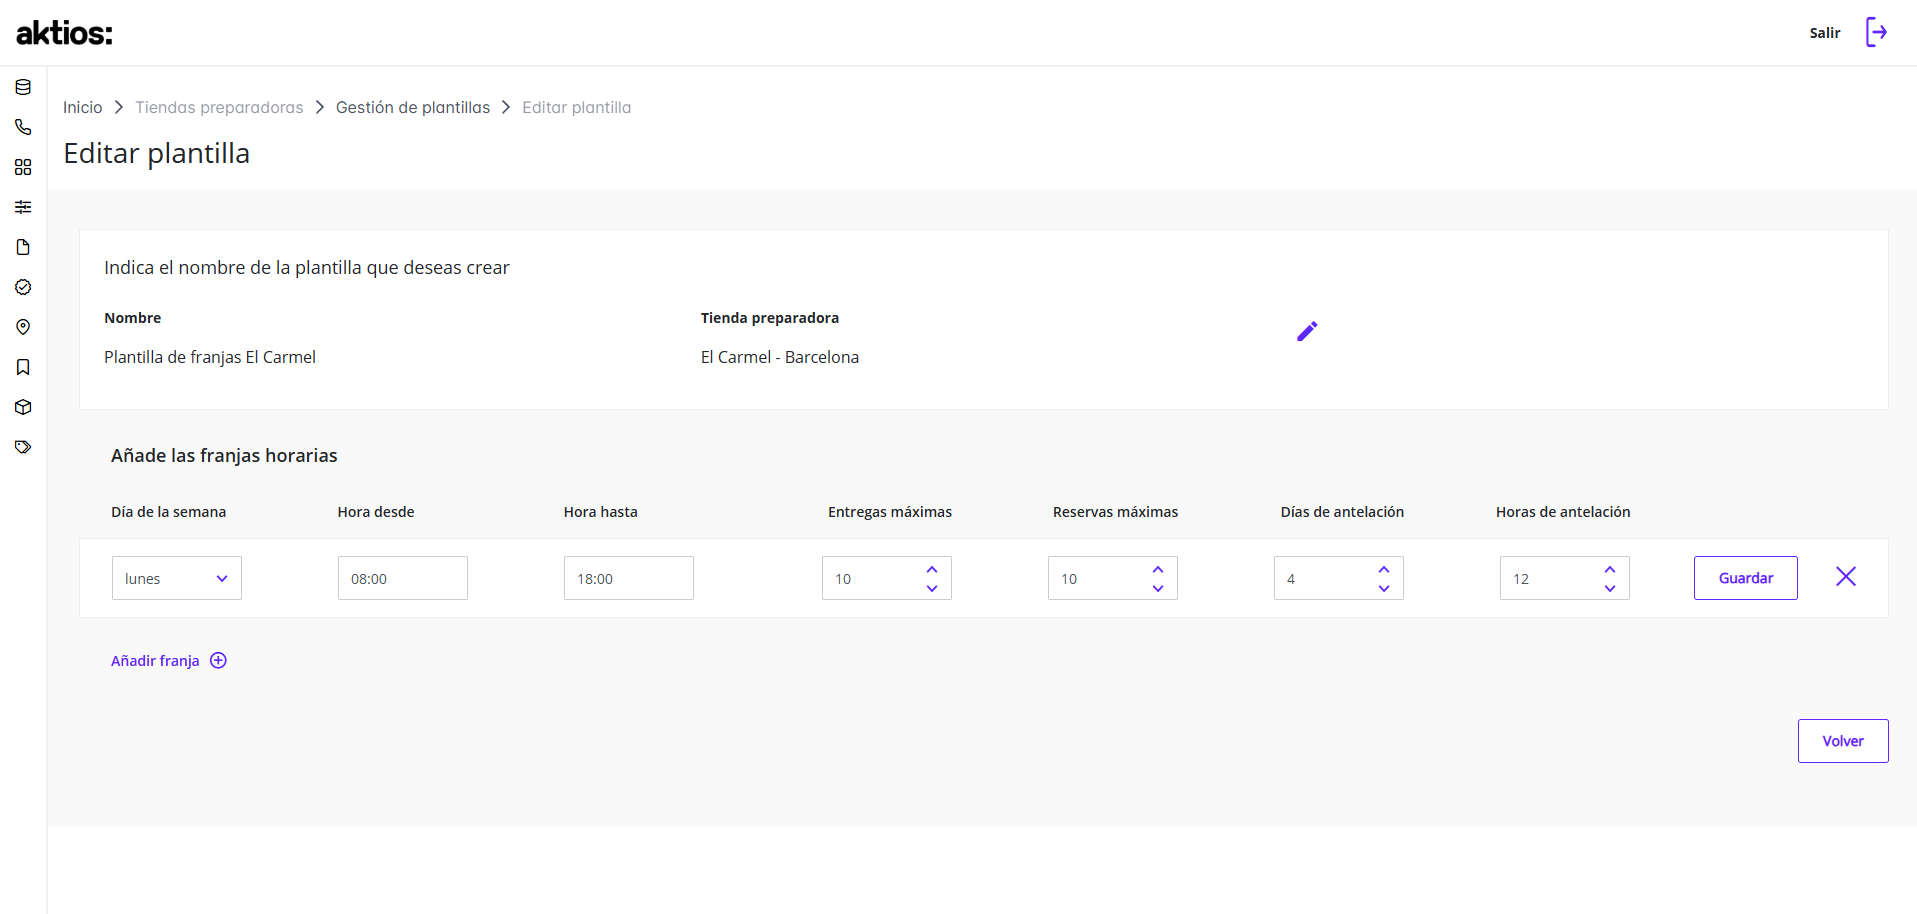Open the package box icon in sidebar
This screenshot has width=1917, height=914.
click(x=23, y=407)
